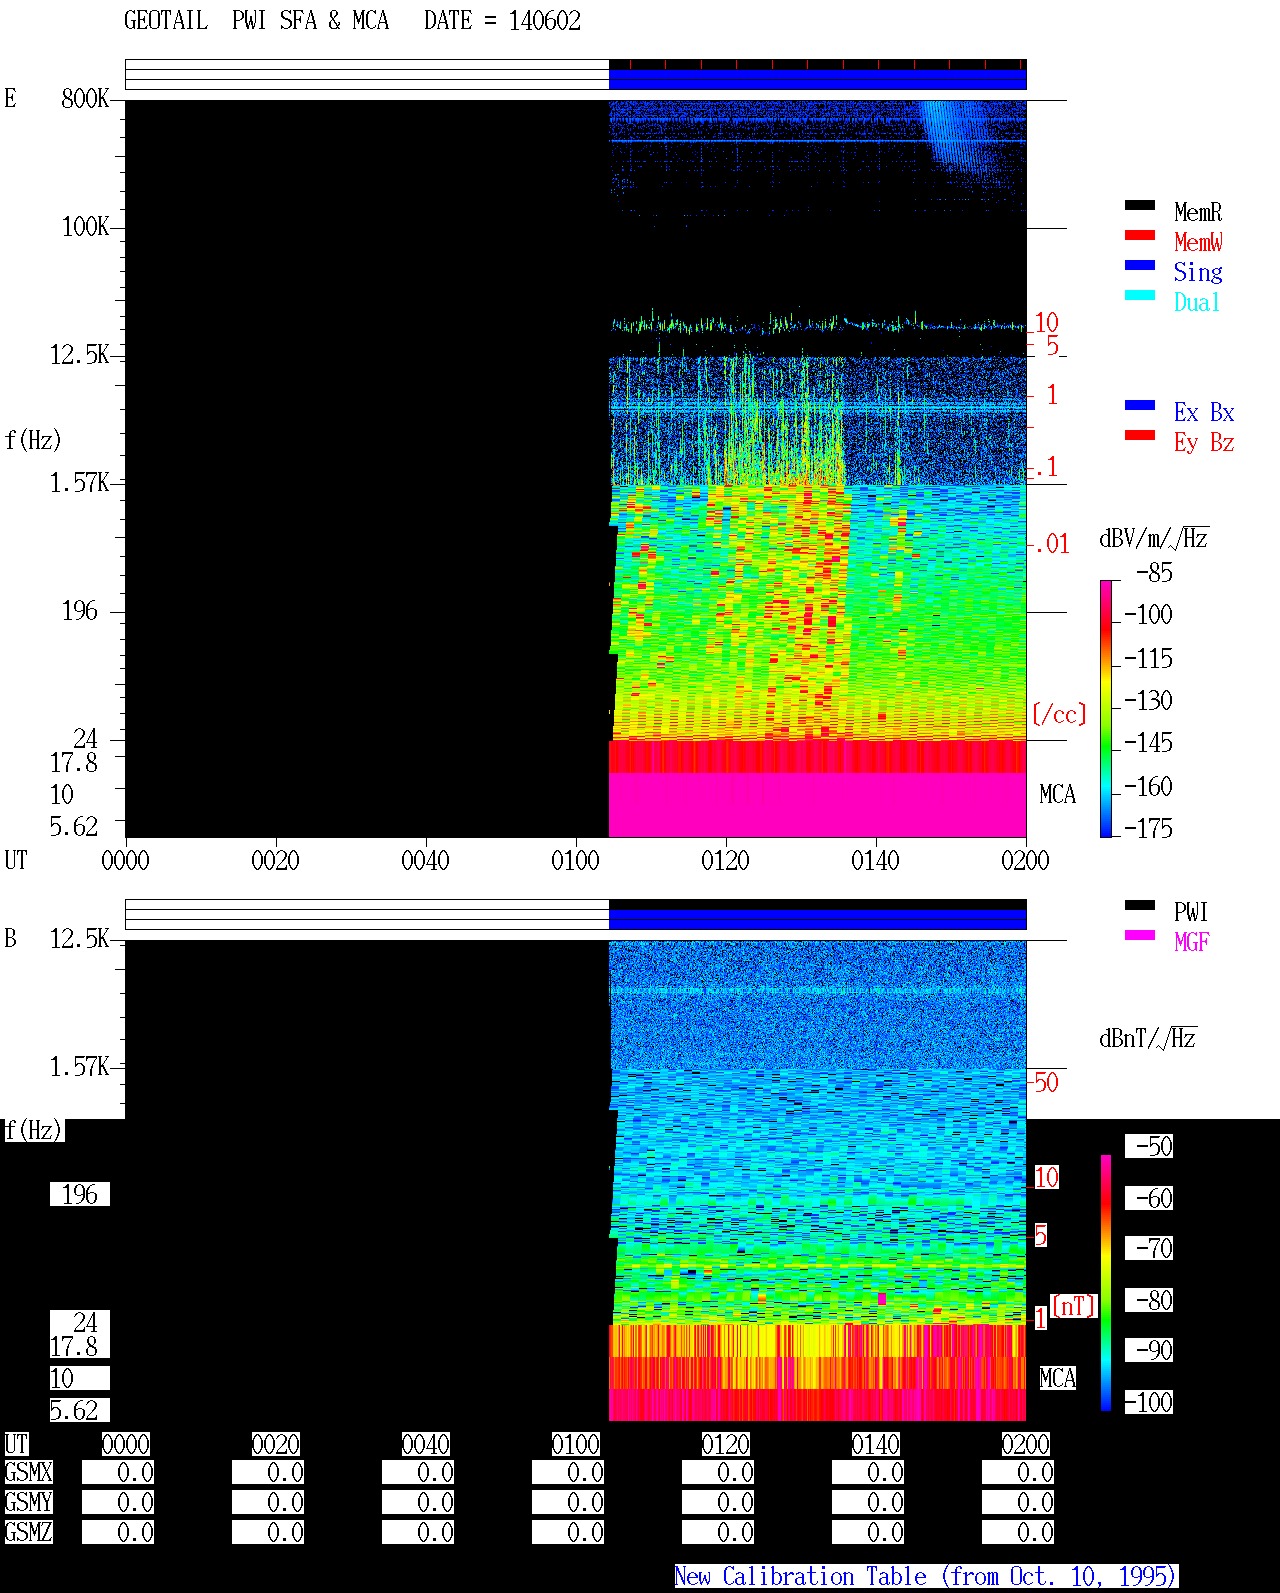Select the MemW legend label
This screenshot has height=1593, width=1280.
coord(1198,242)
